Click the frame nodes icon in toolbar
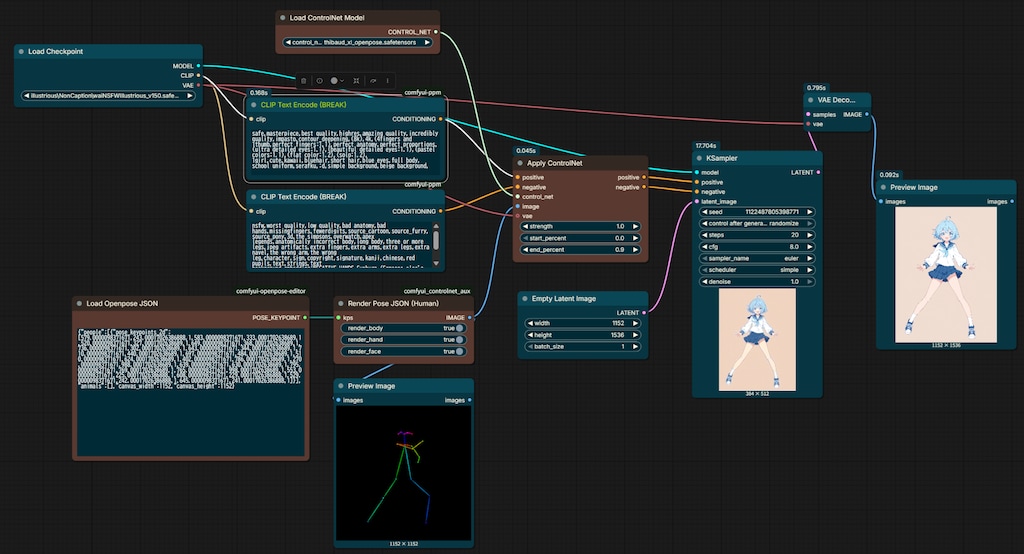The image size is (1024, 554). 356,81
